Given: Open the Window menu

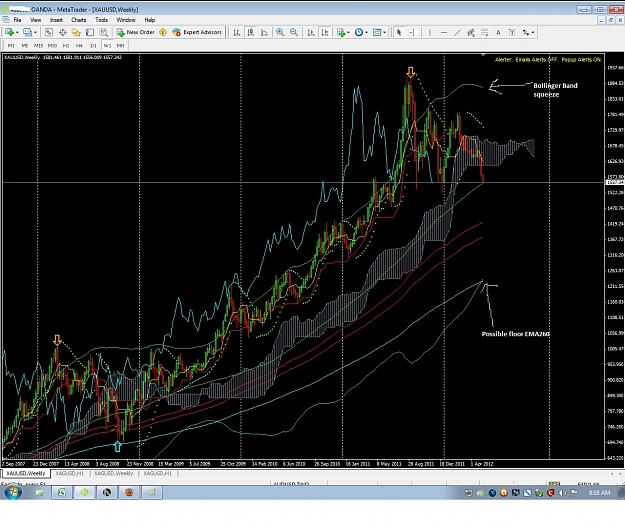Looking at the screenshot, I should click(x=126, y=20).
